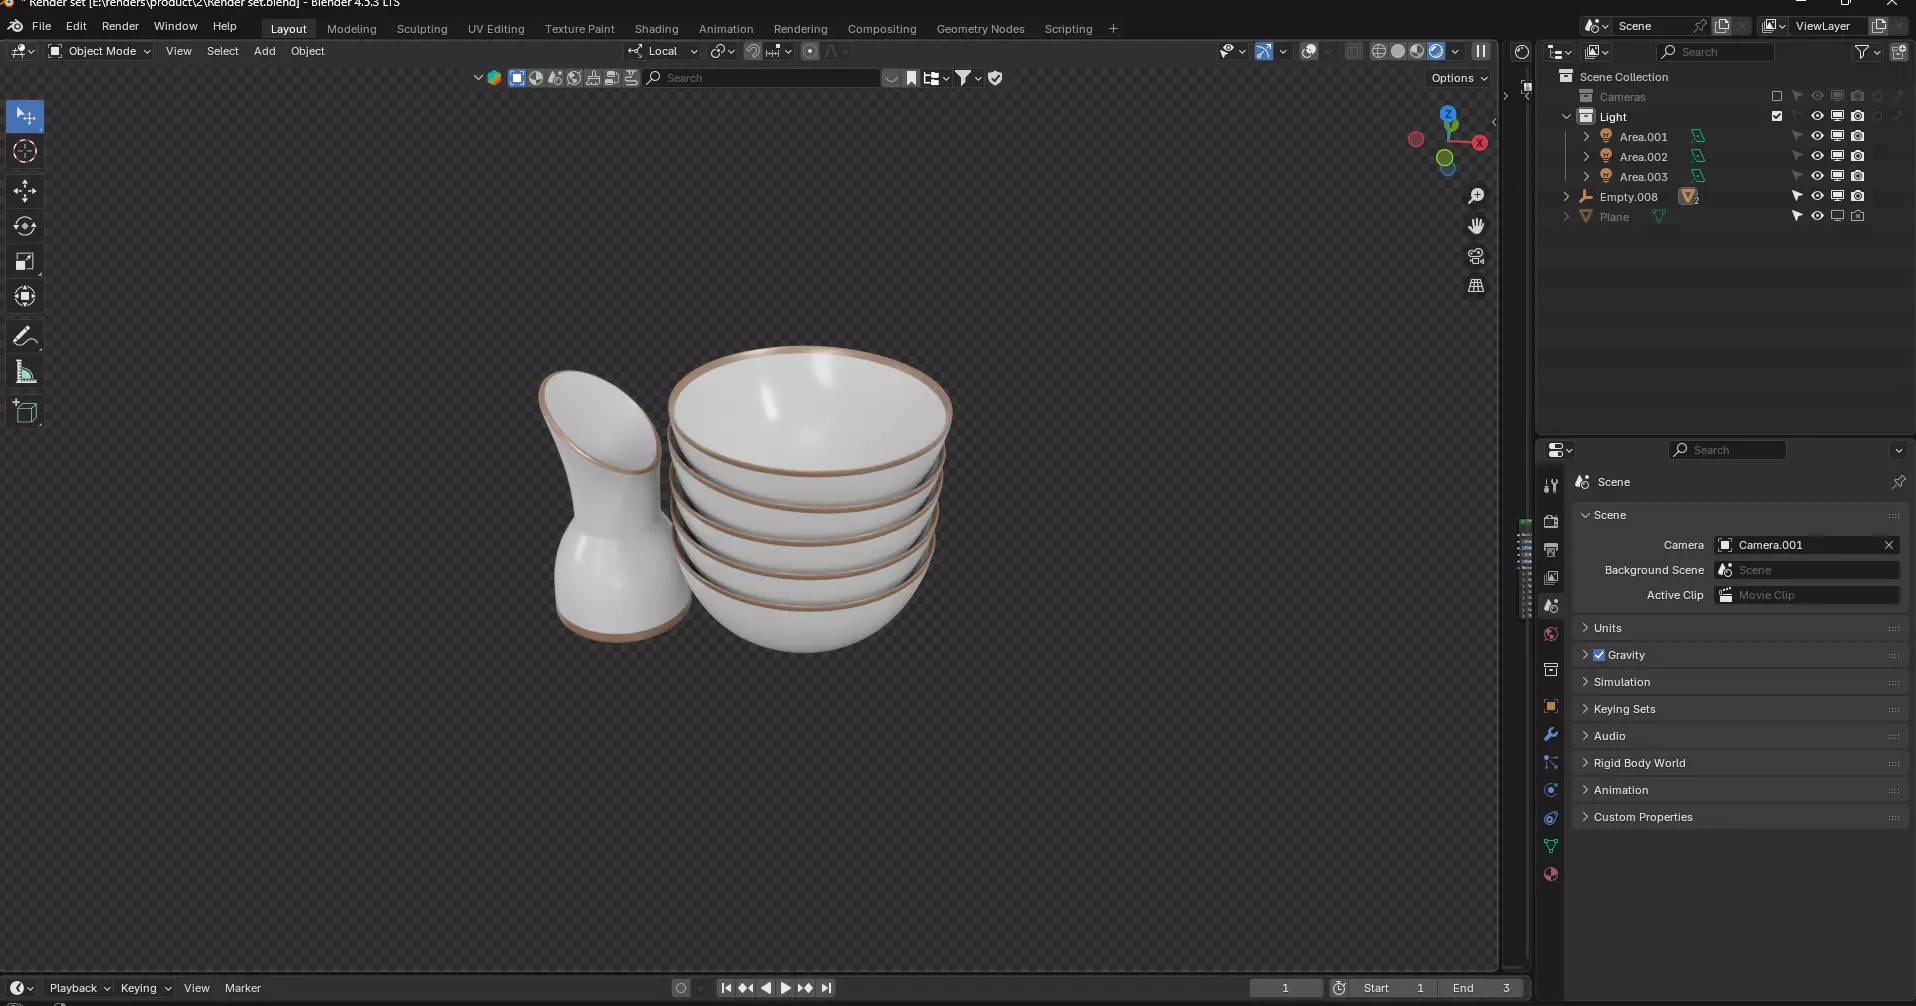The image size is (1916, 1006).
Task: Disable Area.003 in renders via camera icon
Action: (x=1857, y=177)
